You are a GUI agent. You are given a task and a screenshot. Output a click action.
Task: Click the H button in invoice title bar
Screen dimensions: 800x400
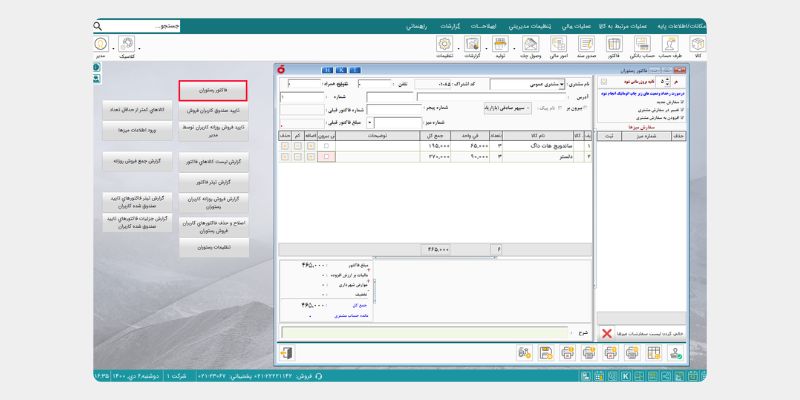click(x=327, y=70)
